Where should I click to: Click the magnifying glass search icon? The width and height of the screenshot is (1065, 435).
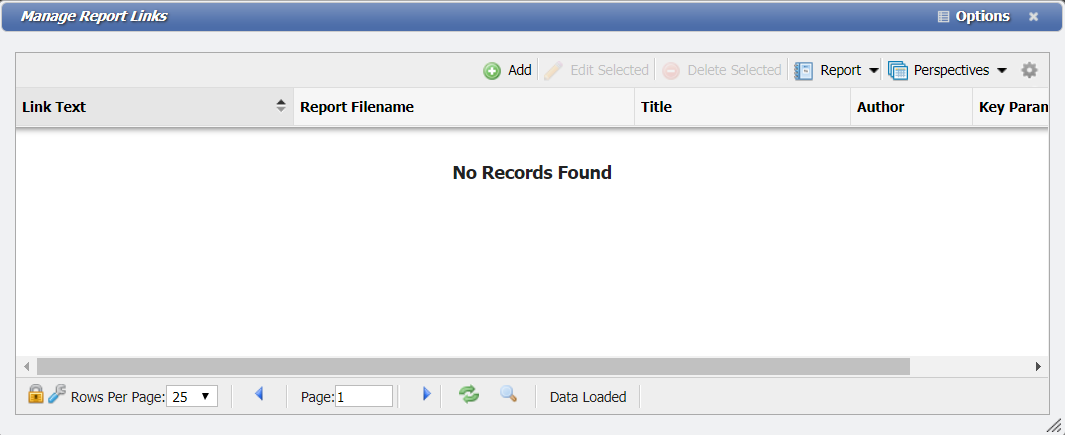508,394
